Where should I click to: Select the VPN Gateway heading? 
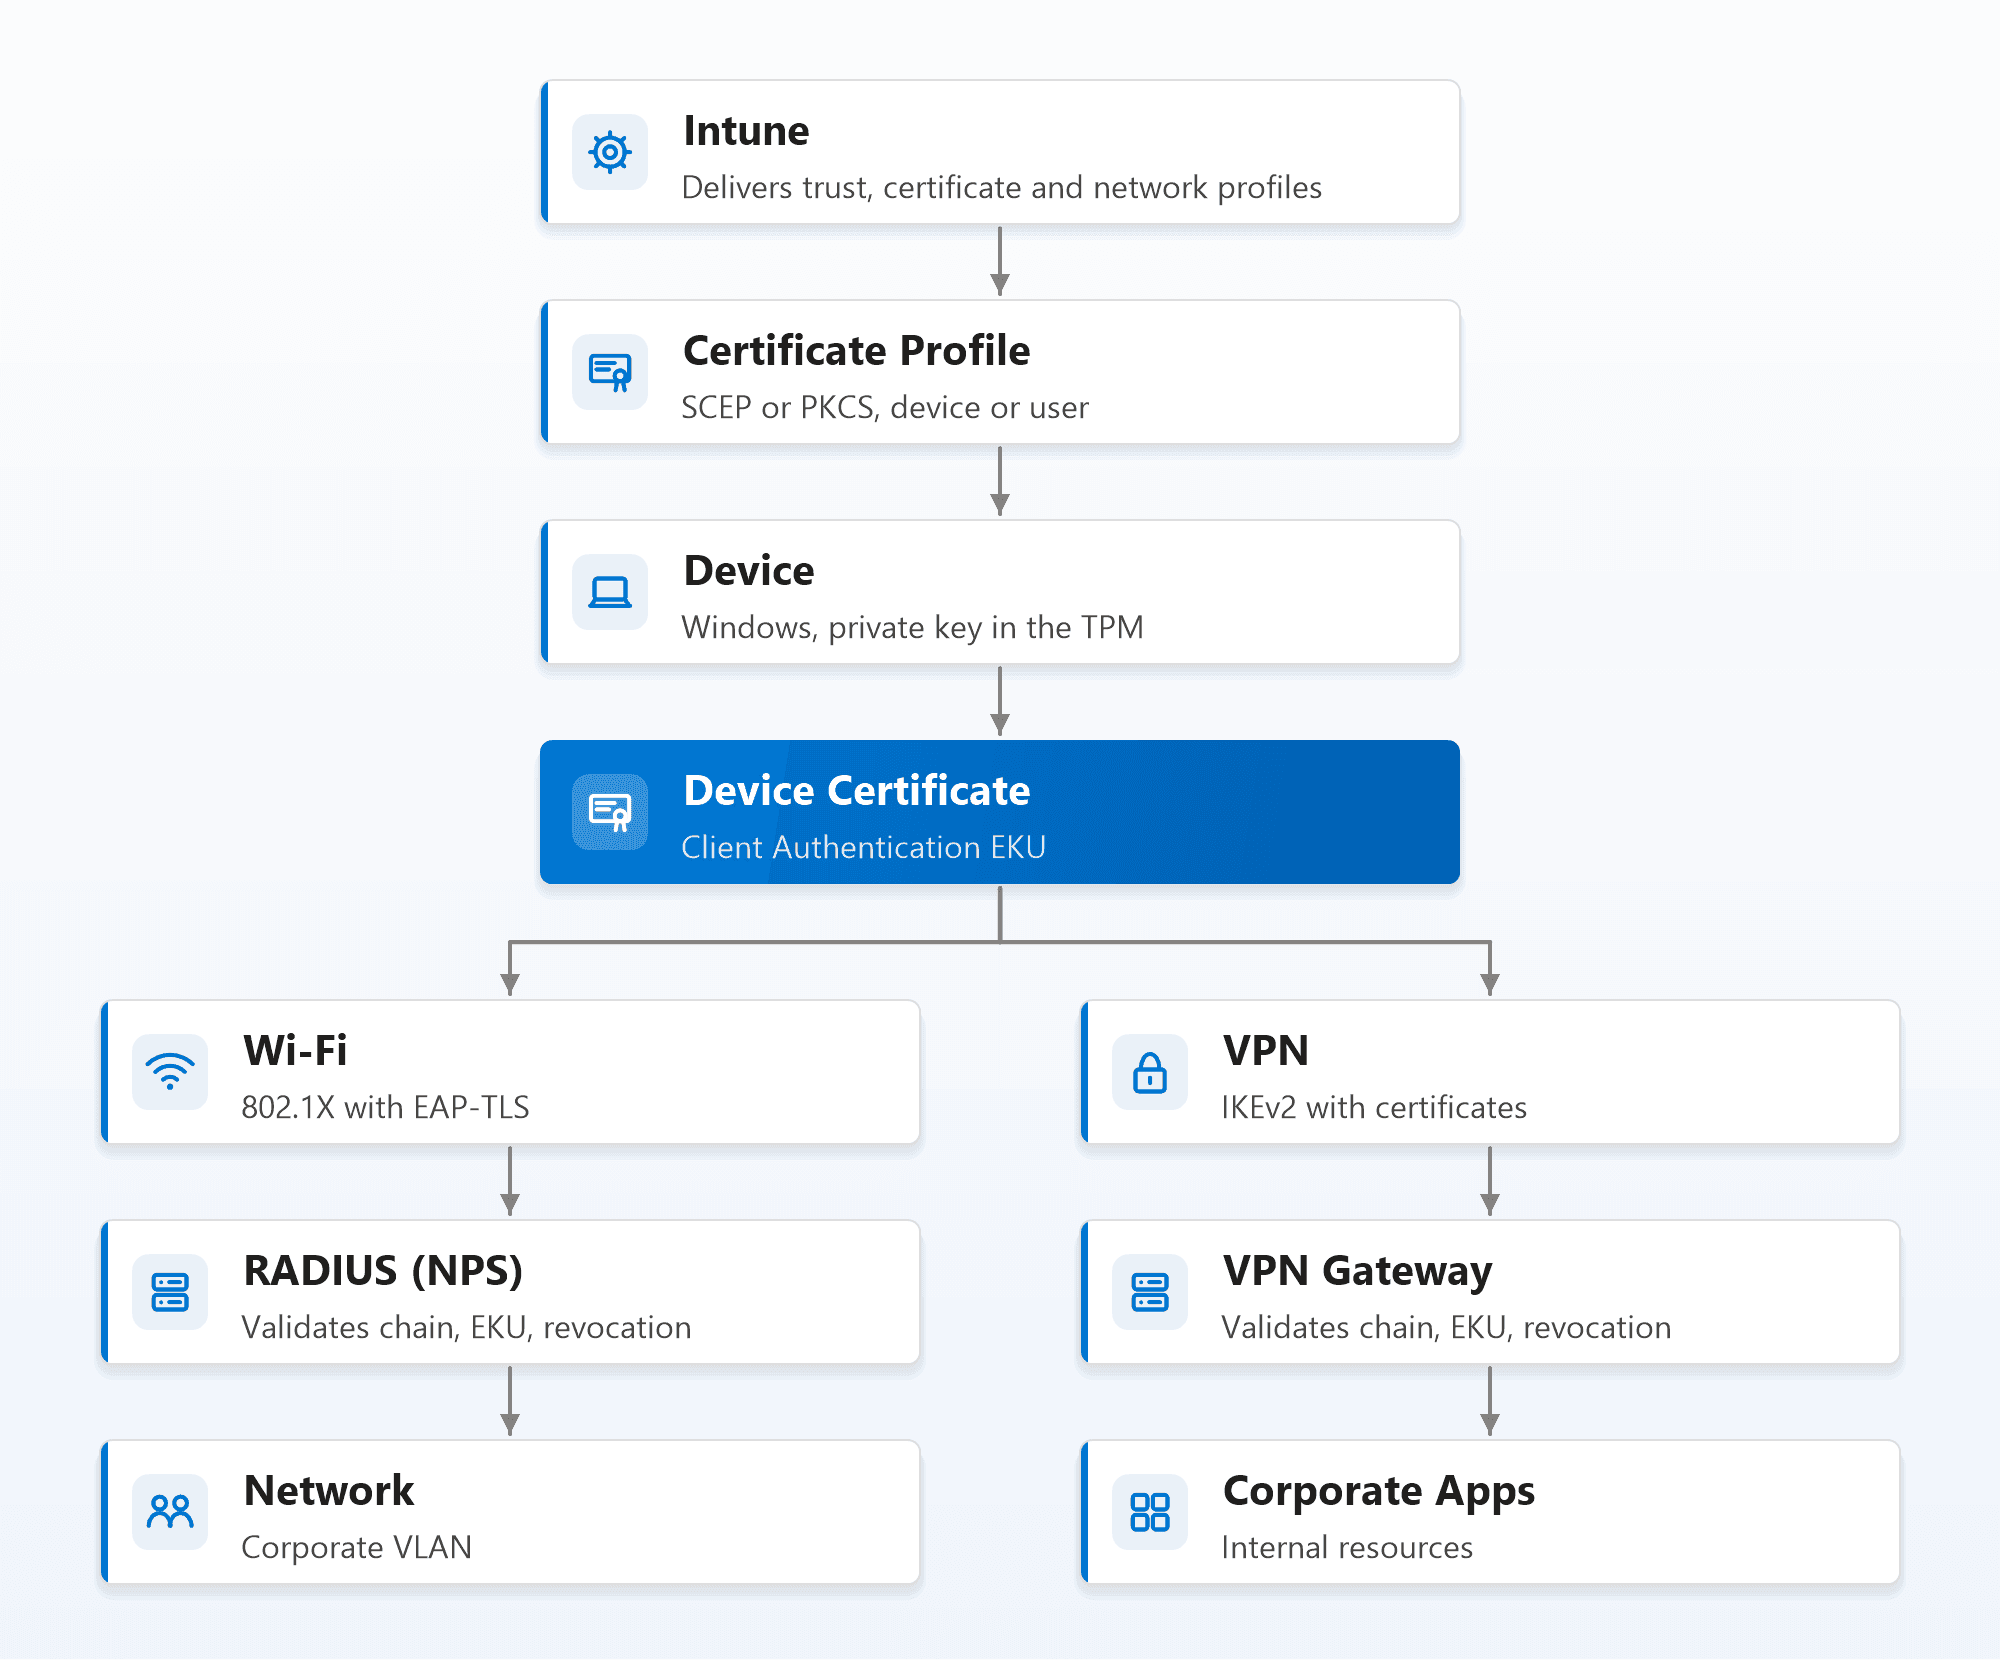point(1358,1272)
